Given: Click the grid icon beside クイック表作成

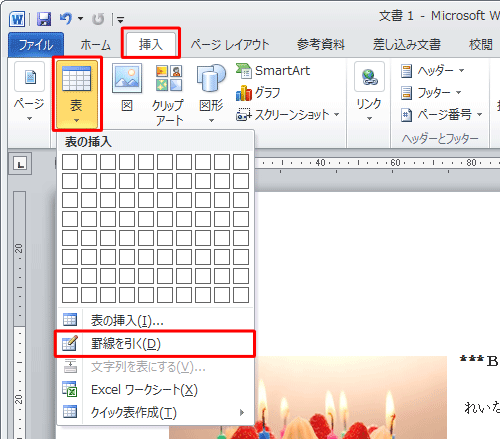Looking at the screenshot, I should [70, 412].
